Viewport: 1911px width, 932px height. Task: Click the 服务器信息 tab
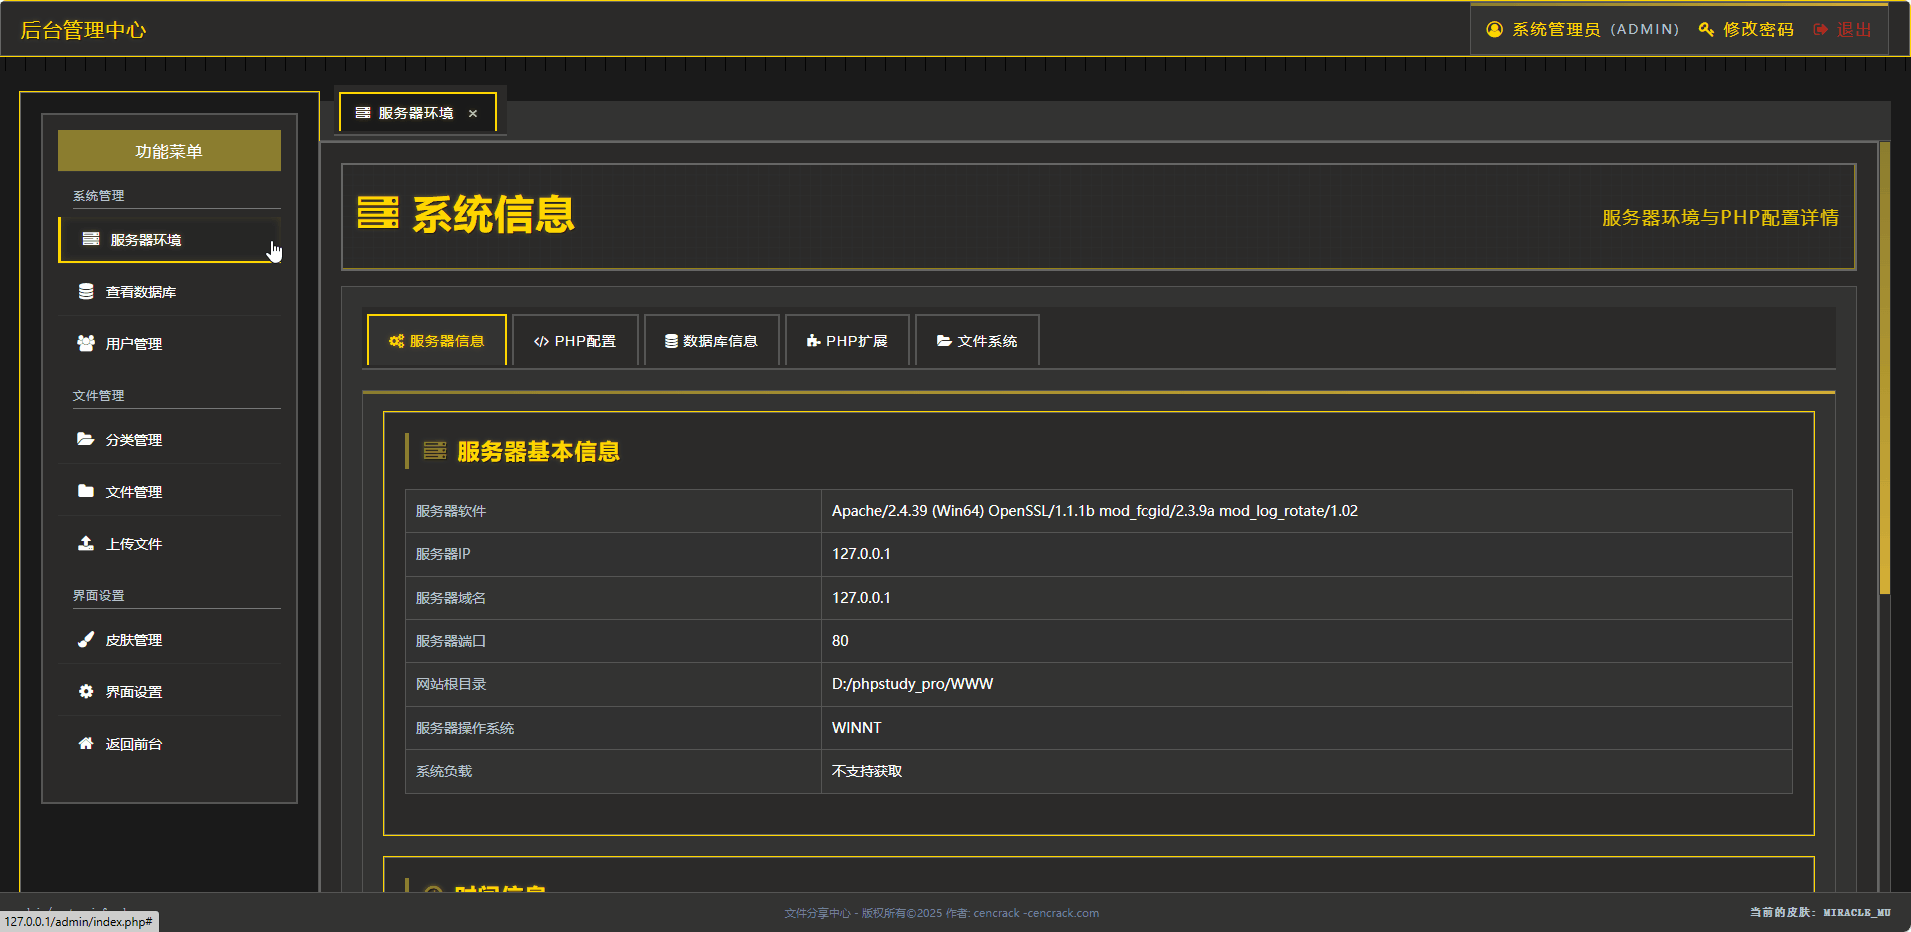pos(437,341)
